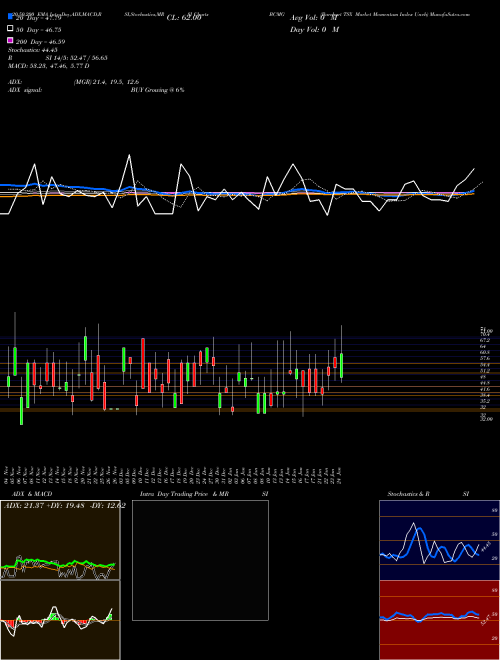Click the 'ADX & MACD' panel heading
500x660 pixels.
(x=32, y=494)
